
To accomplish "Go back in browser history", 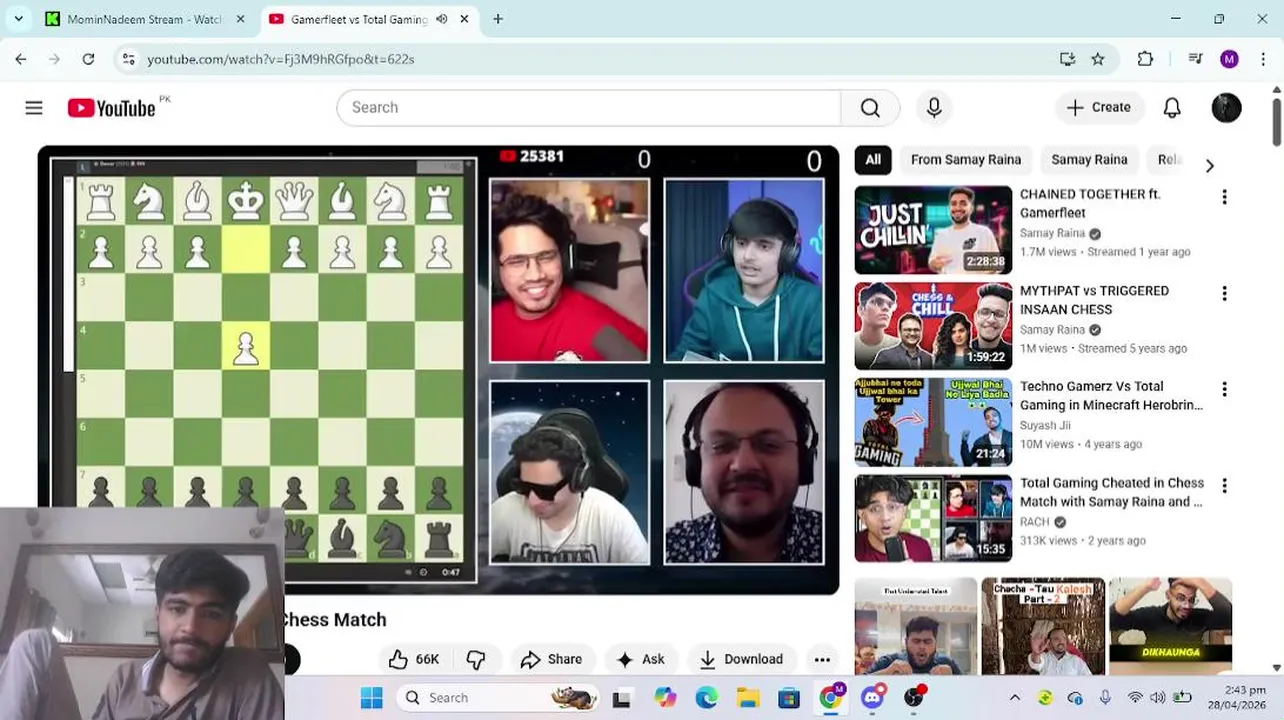I will [21, 59].
